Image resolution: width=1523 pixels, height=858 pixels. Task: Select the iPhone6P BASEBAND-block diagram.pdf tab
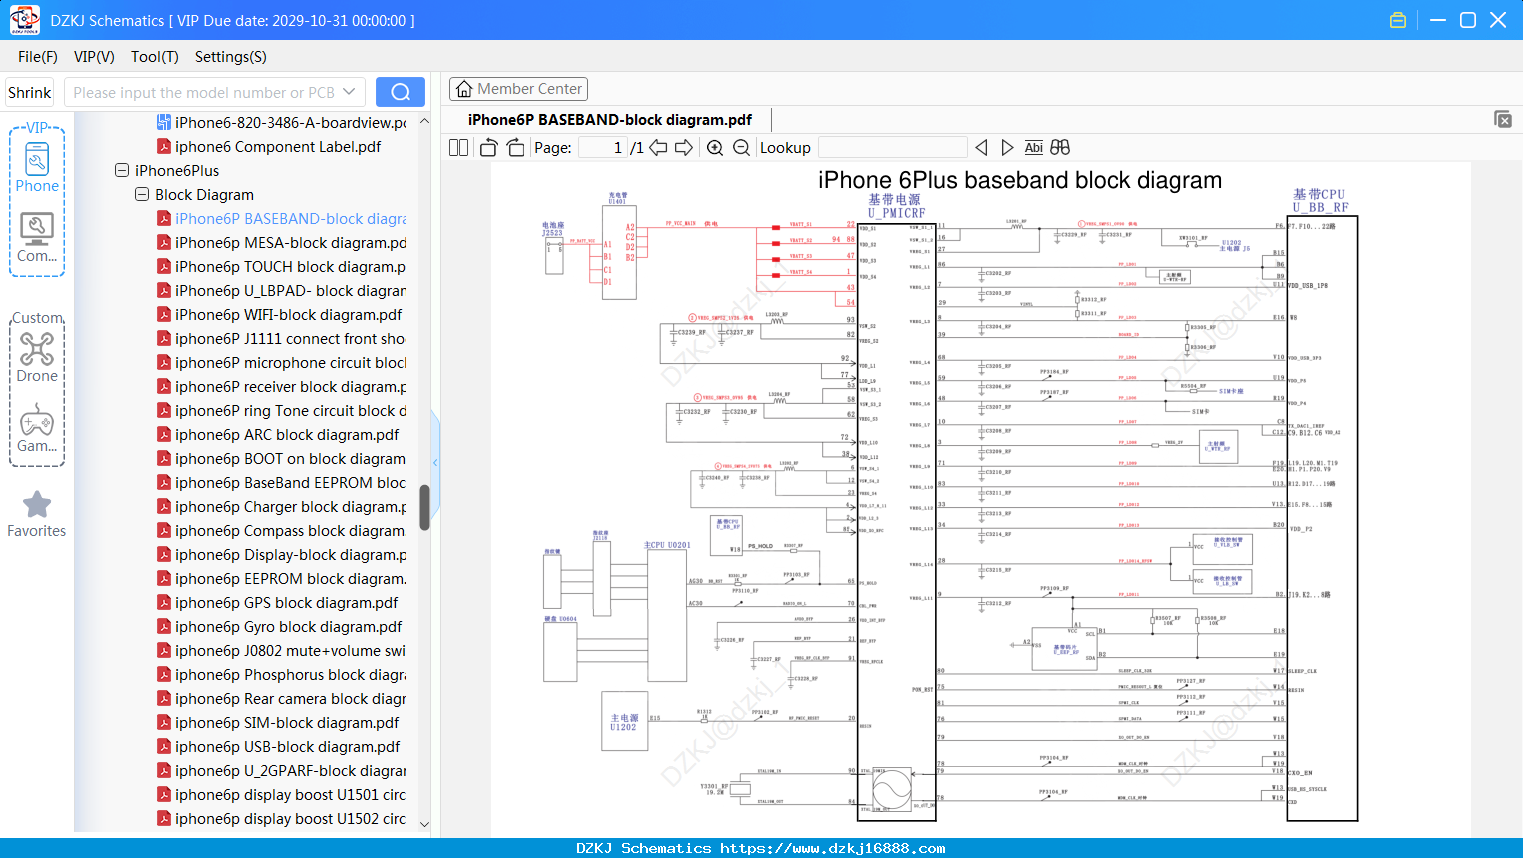[x=610, y=119]
